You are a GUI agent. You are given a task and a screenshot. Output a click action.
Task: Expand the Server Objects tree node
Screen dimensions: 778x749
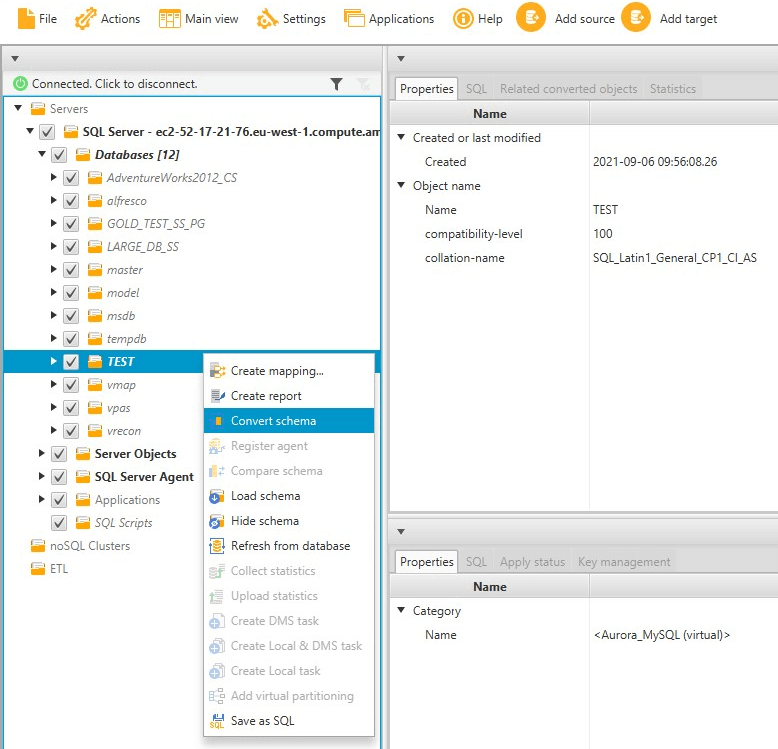[x=42, y=454]
